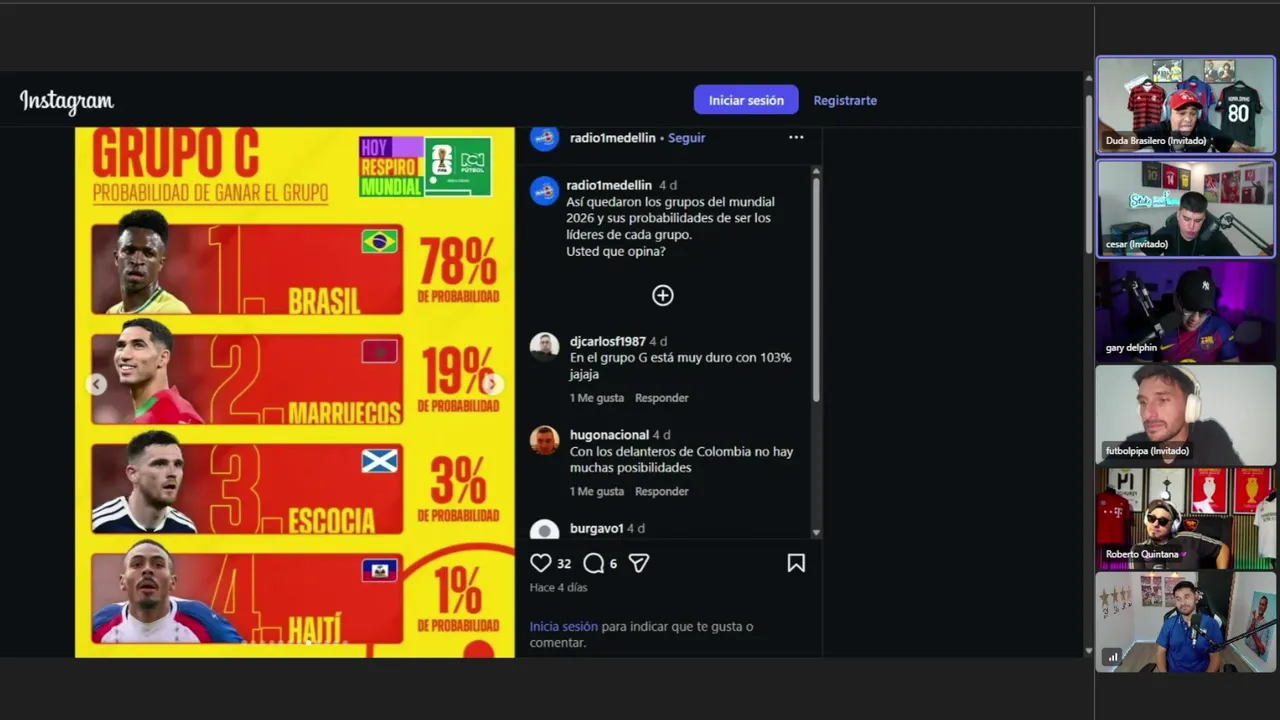Open djcarlosf1987 commenter avatar
Image resolution: width=1280 pixels, height=720 pixels.
point(544,347)
